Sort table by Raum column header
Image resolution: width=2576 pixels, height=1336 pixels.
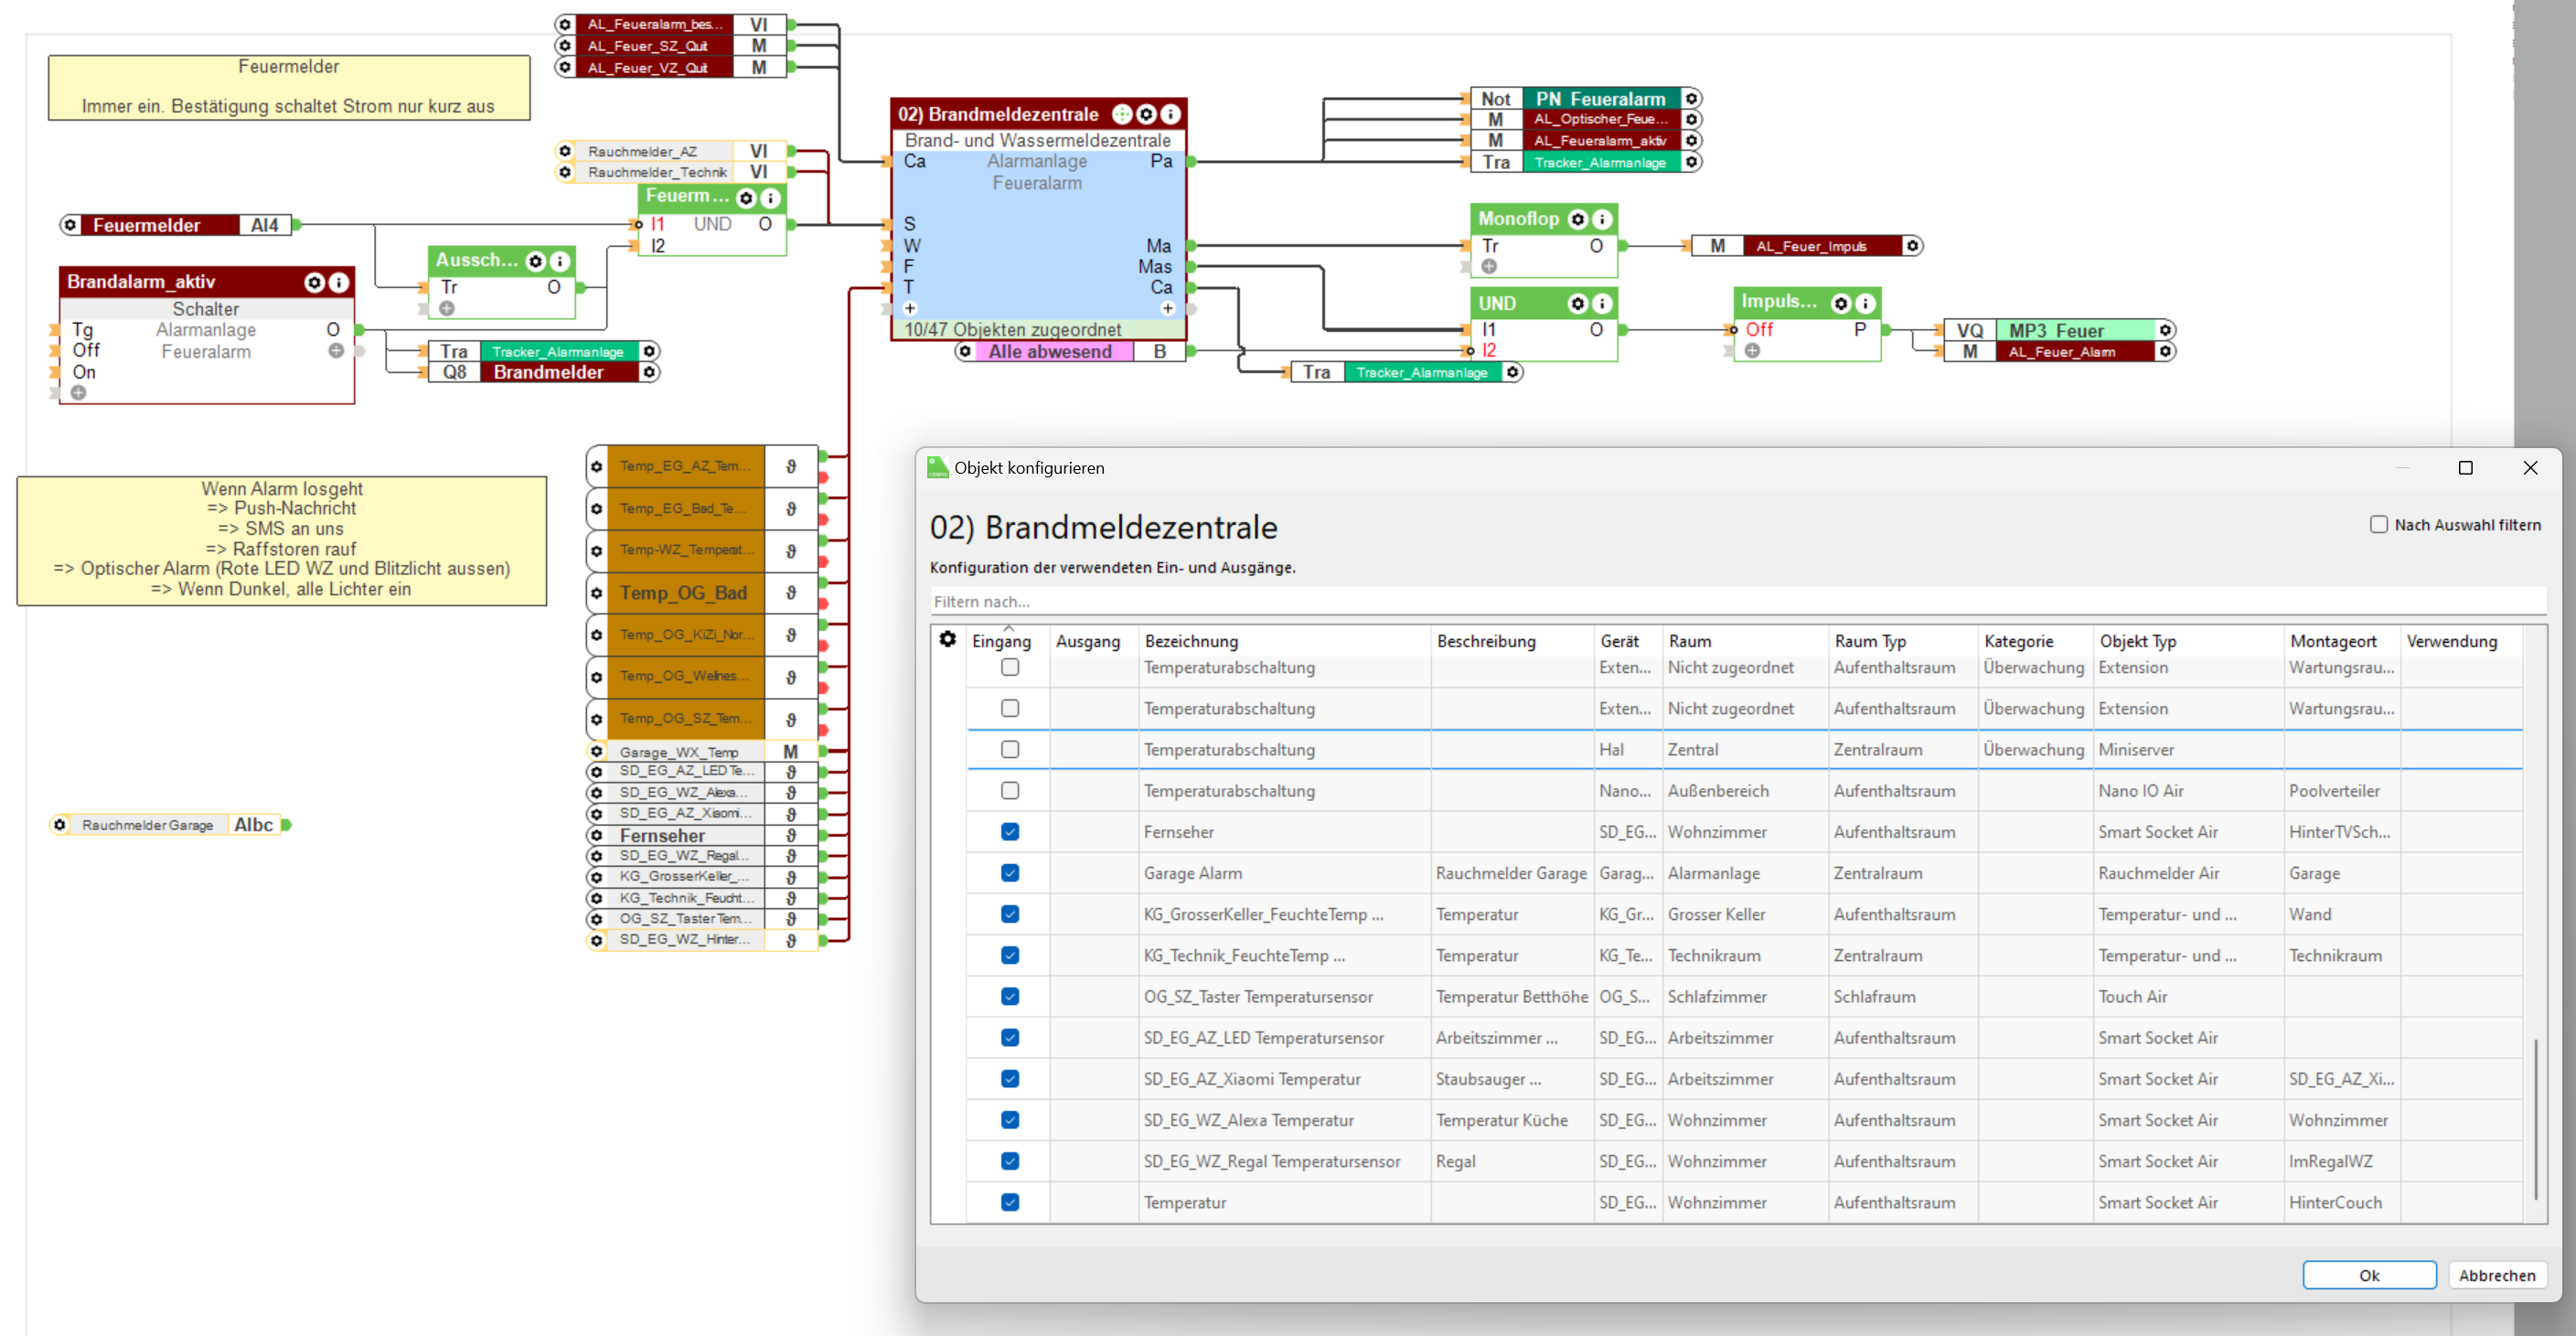pyautogui.click(x=1689, y=641)
